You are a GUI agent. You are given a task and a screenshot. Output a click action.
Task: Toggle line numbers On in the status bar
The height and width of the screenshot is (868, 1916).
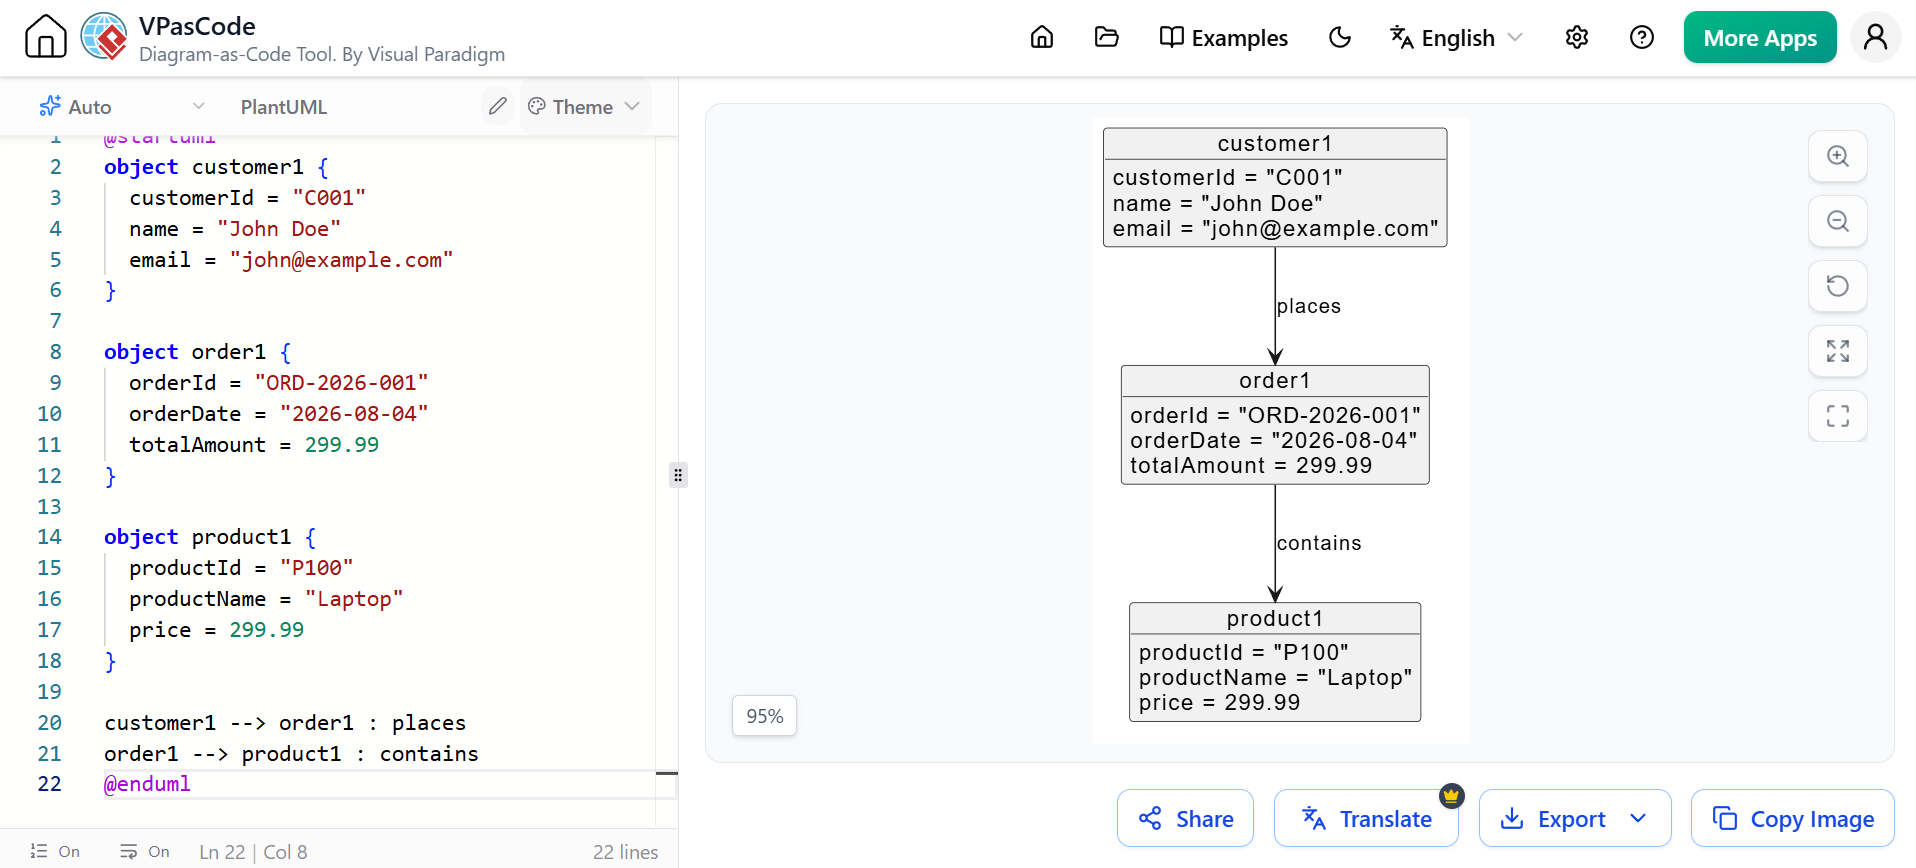(x=55, y=852)
